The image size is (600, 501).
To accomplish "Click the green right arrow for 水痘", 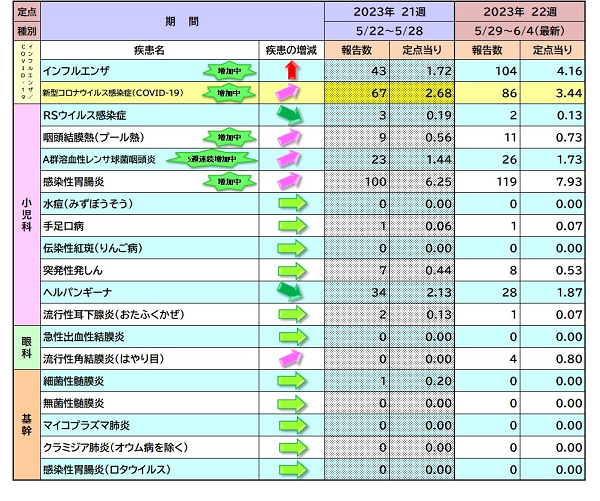I will point(291,203).
